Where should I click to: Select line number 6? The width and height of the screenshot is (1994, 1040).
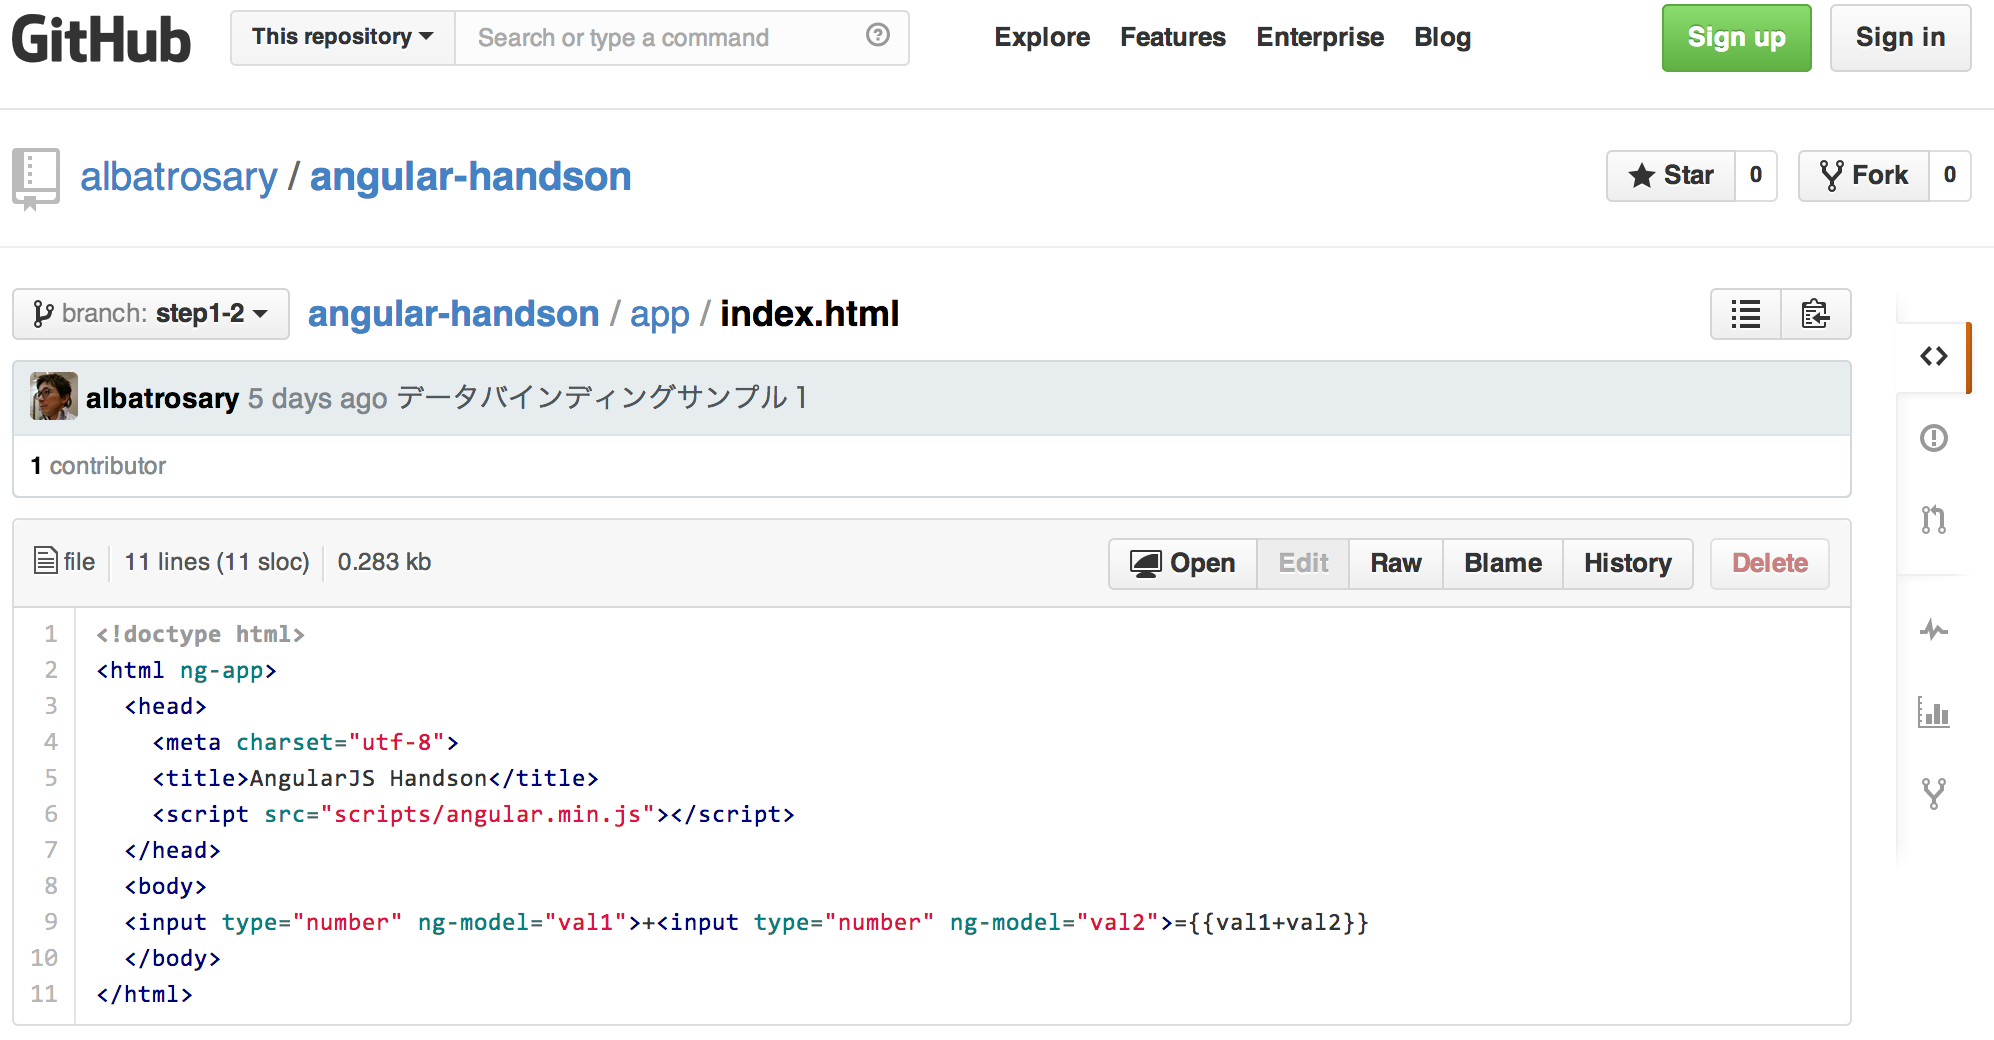(50, 814)
